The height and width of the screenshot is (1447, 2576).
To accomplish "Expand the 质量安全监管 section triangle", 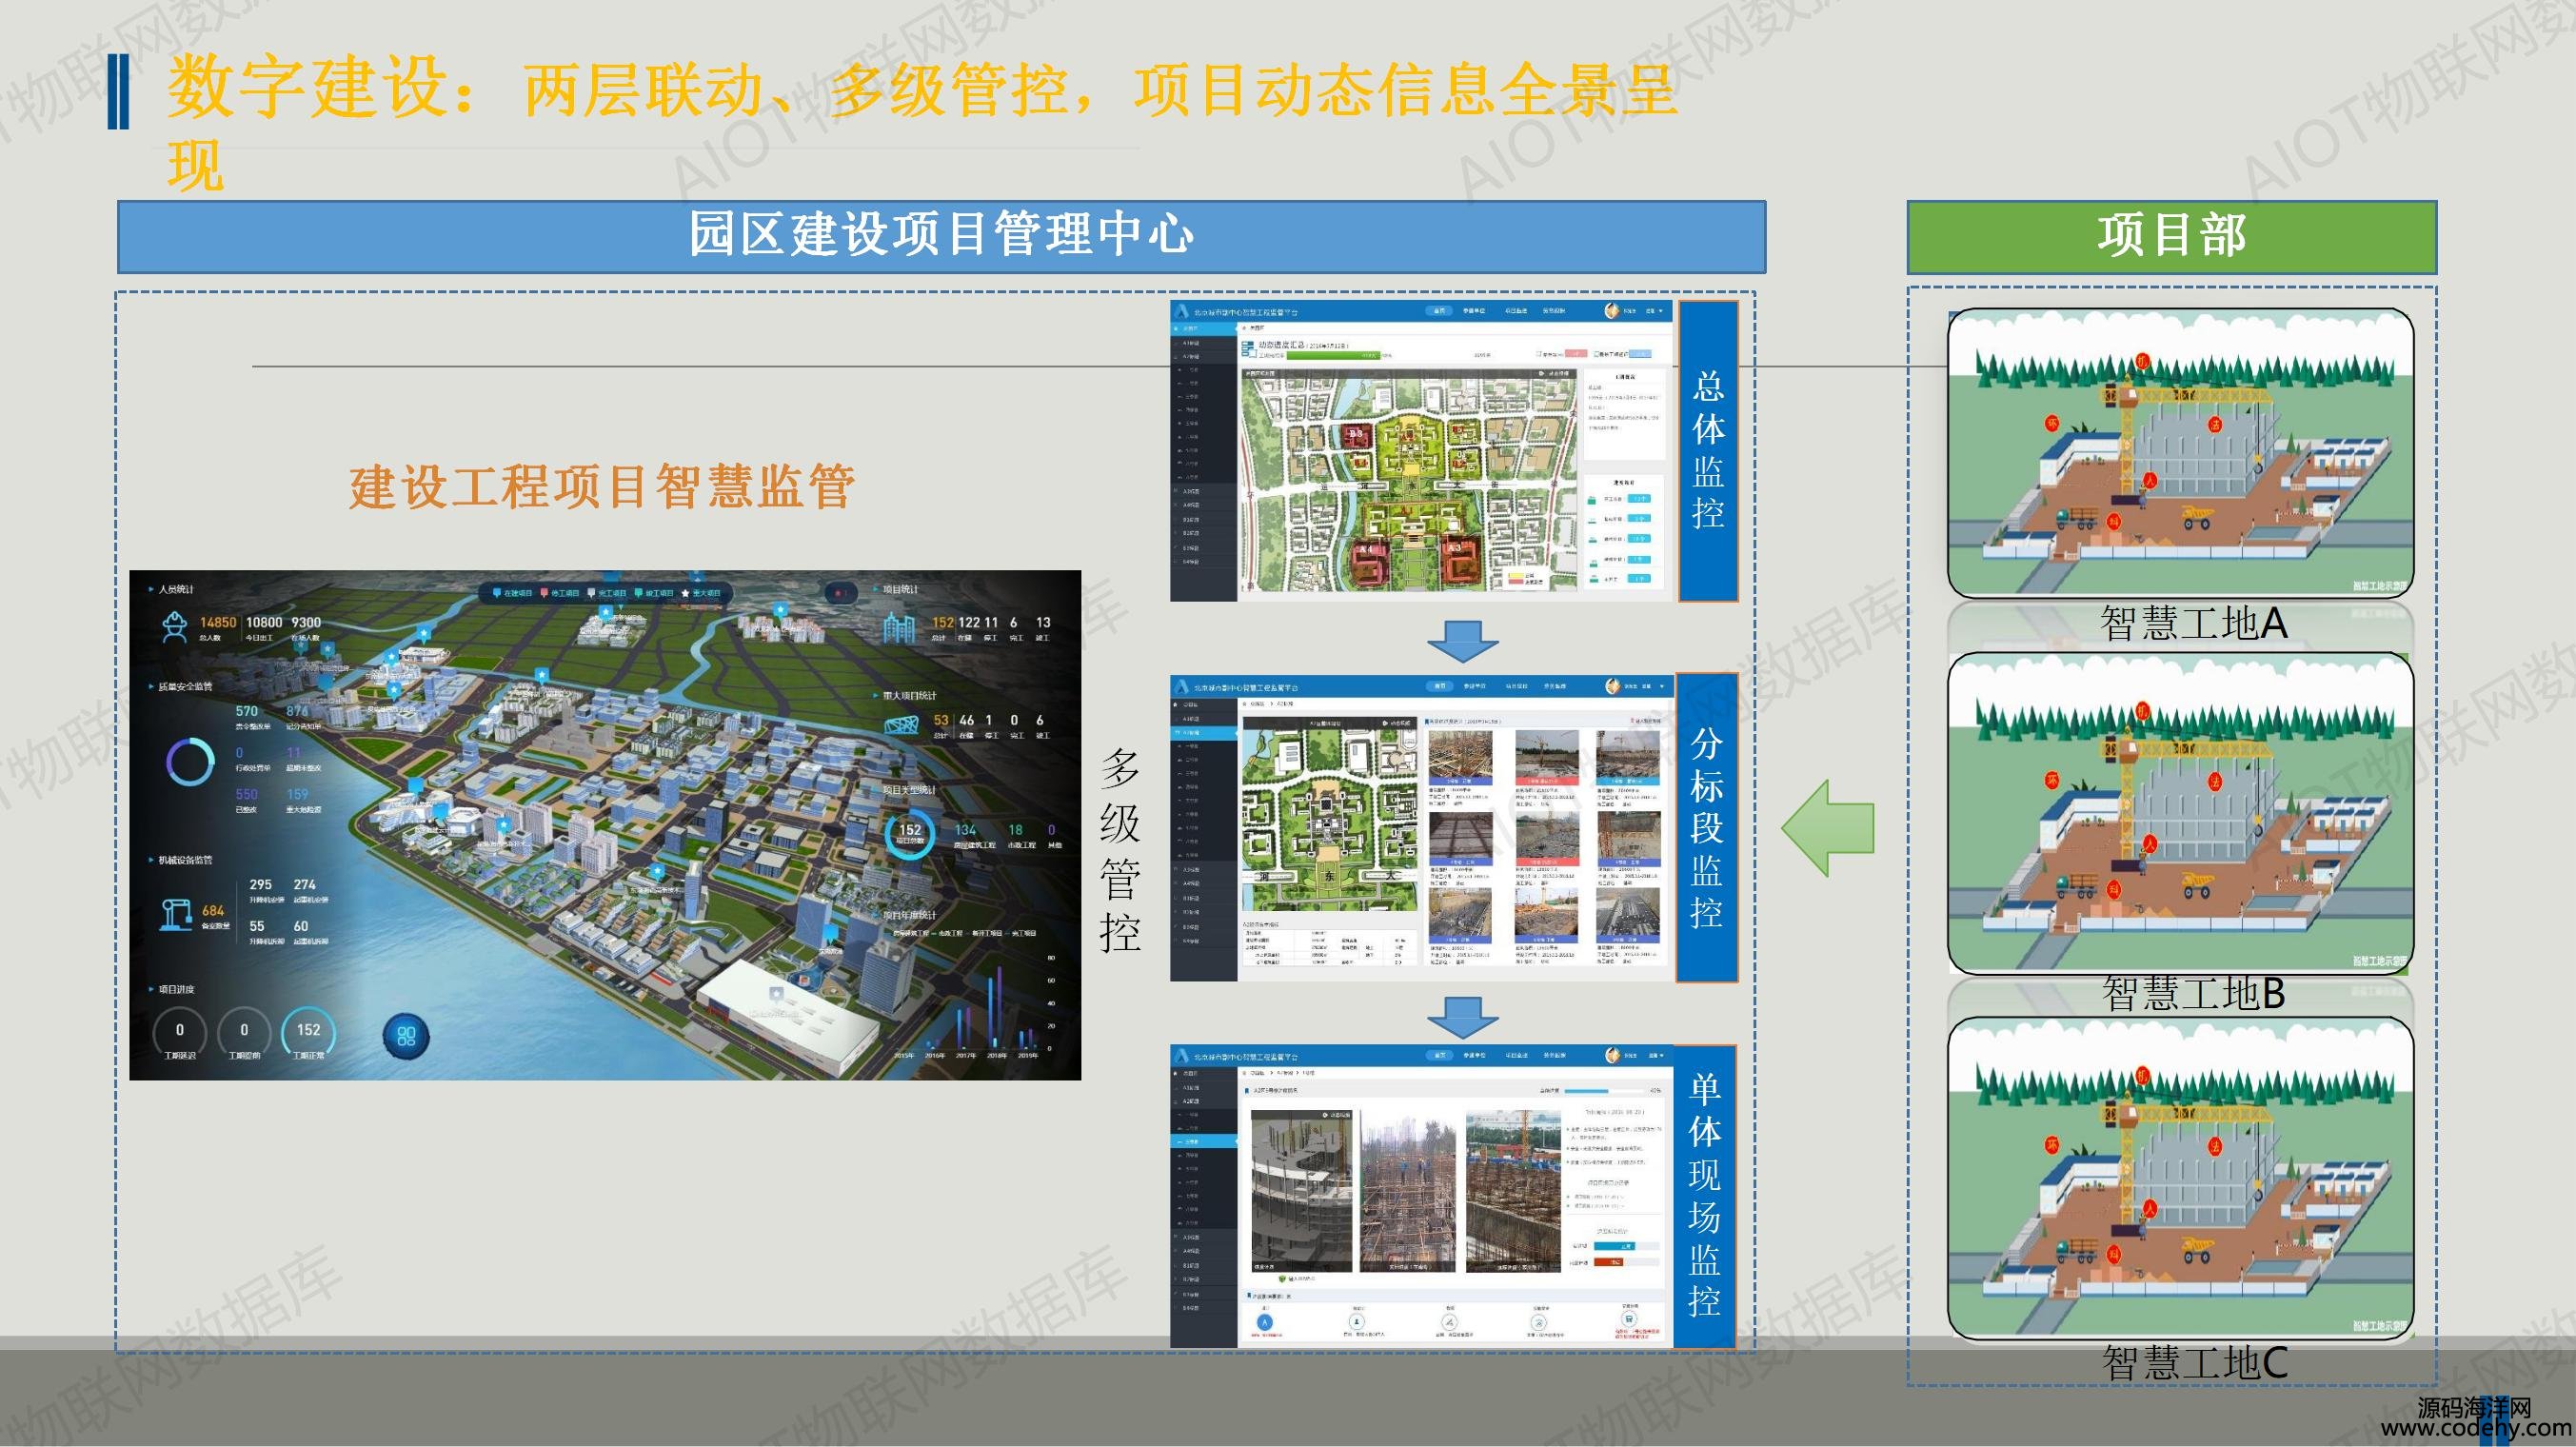I will click(151, 687).
